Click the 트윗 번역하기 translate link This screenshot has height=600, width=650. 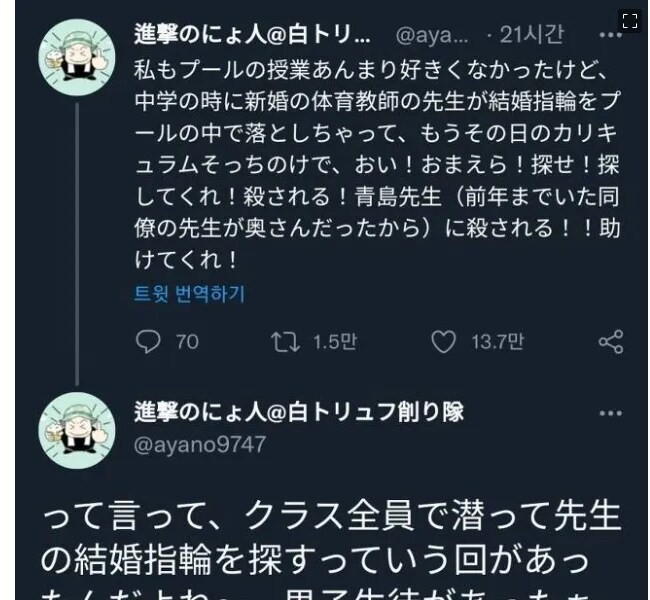(189, 294)
